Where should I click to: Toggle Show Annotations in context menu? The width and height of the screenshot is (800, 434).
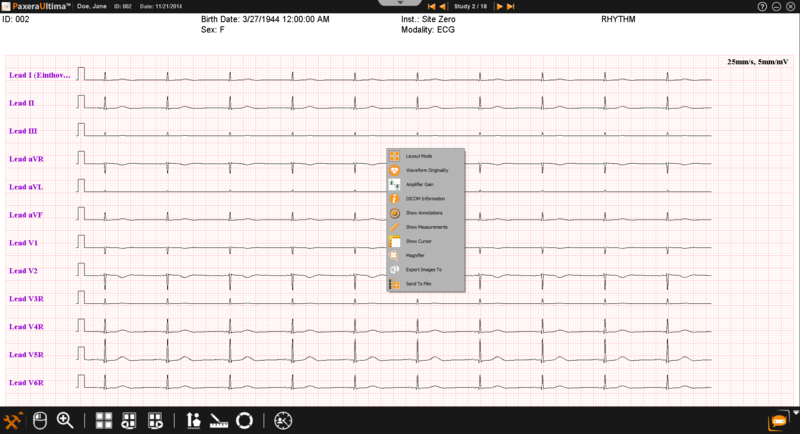[426, 213]
